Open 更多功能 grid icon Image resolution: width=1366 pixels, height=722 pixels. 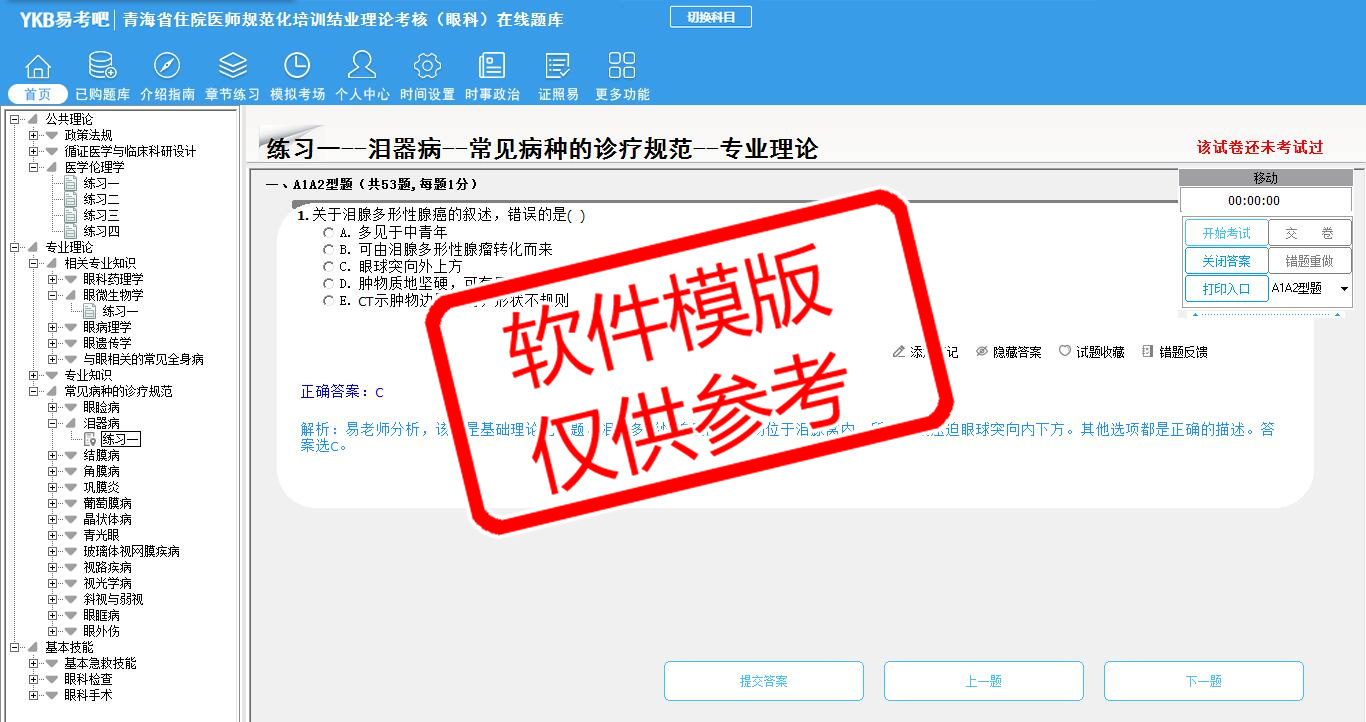coord(621,68)
